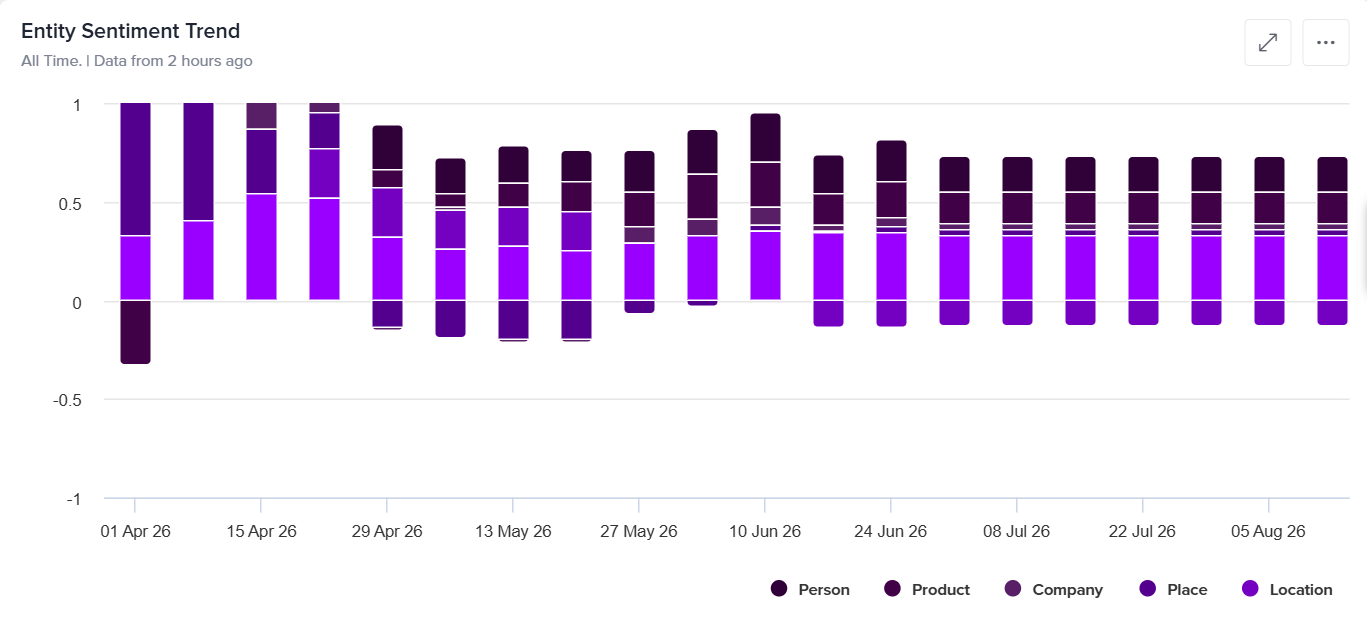Click the negative segment of the 13 May 26 bar

pyautogui.click(x=513, y=320)
